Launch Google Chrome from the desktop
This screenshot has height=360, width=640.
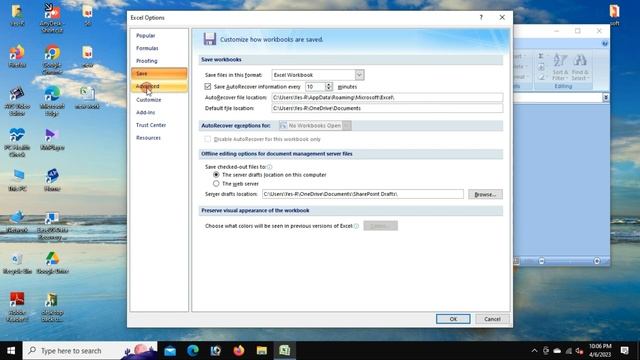pos(52,60)
